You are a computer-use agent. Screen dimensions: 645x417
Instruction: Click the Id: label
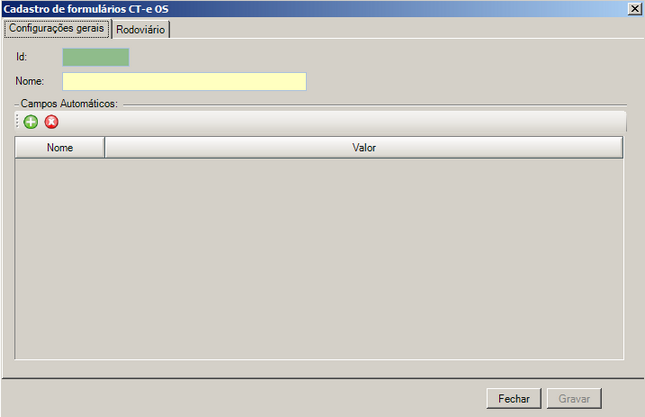coord(21,56)
